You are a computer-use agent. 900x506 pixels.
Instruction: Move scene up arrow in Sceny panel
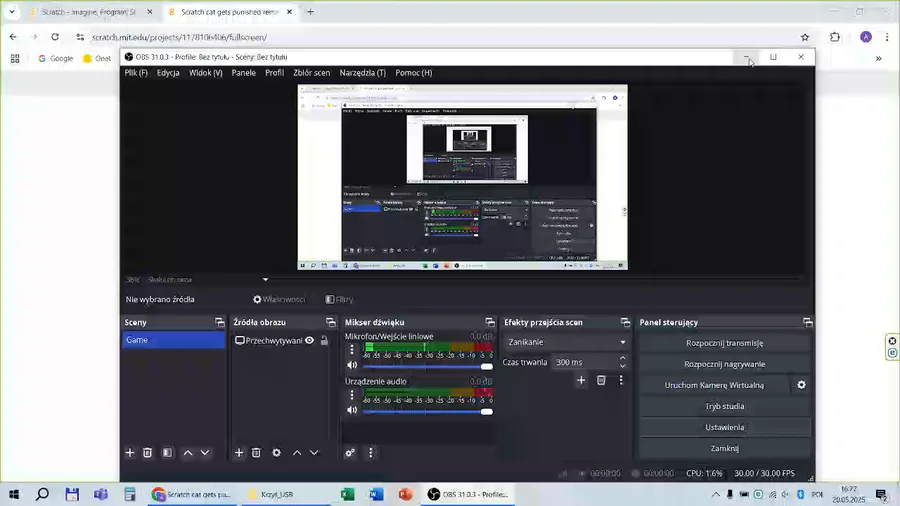pyautogui.click(x=188, y=453)
